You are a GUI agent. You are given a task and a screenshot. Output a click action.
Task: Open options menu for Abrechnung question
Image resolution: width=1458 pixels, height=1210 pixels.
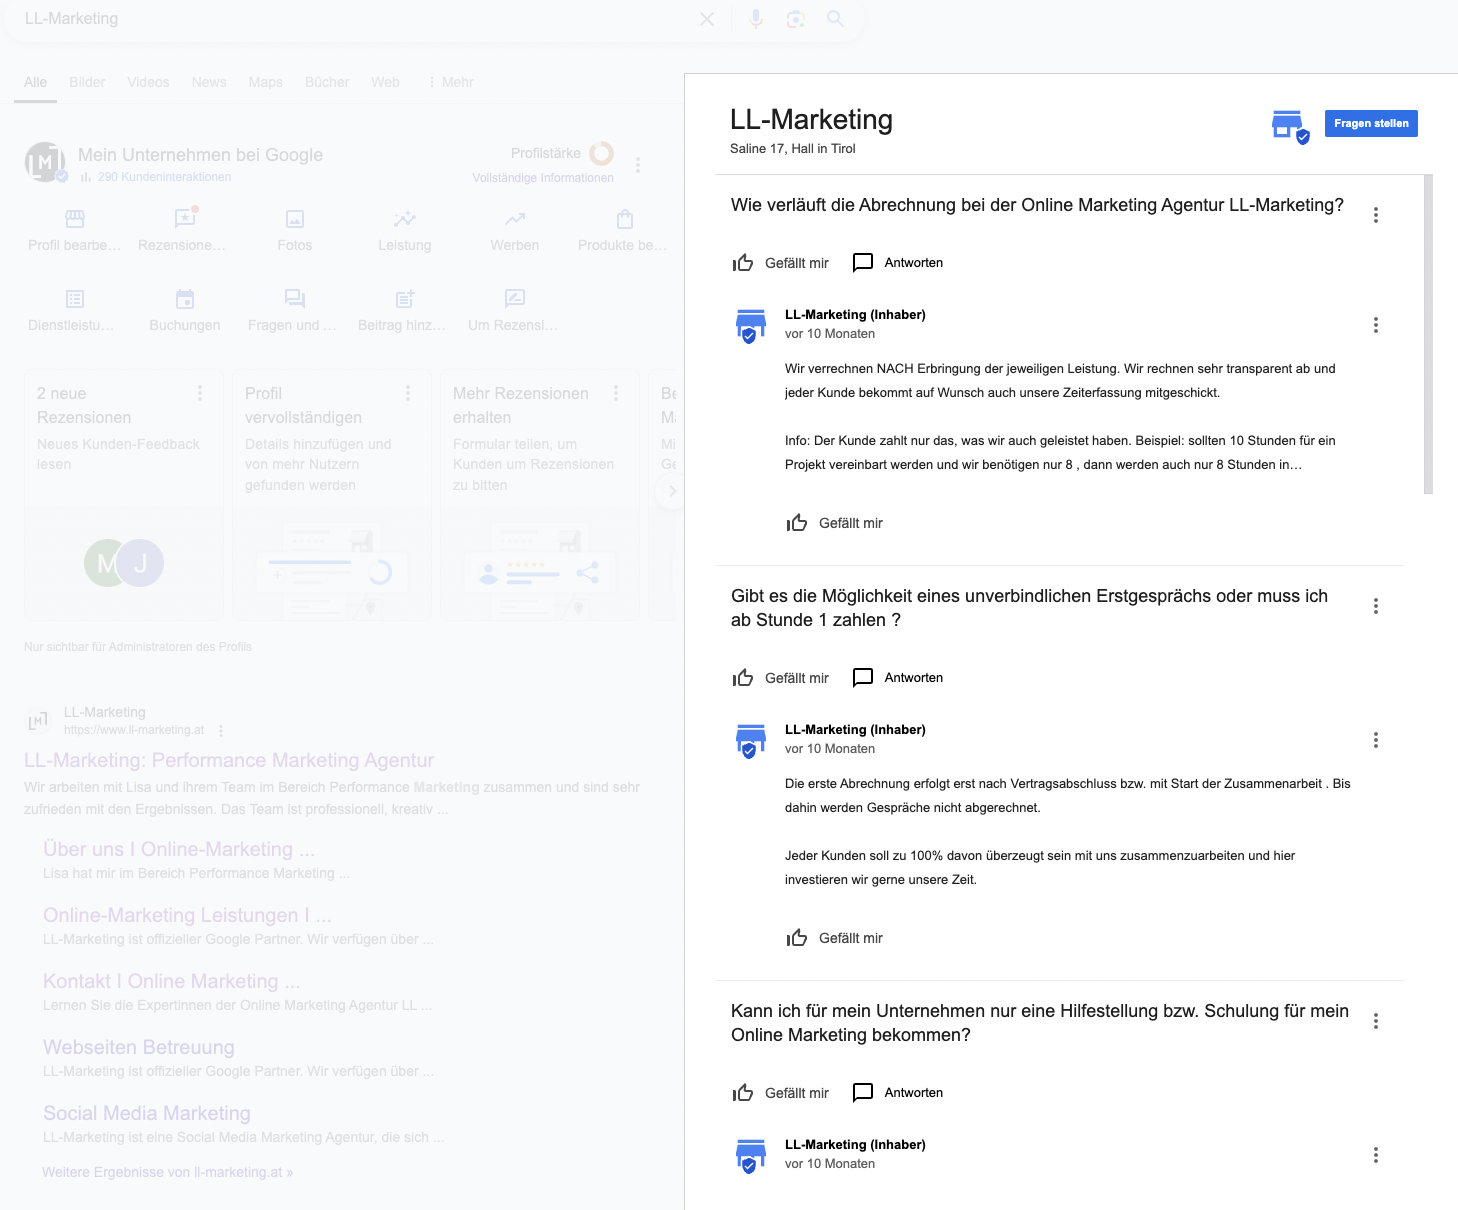[x=1376, y=215]
